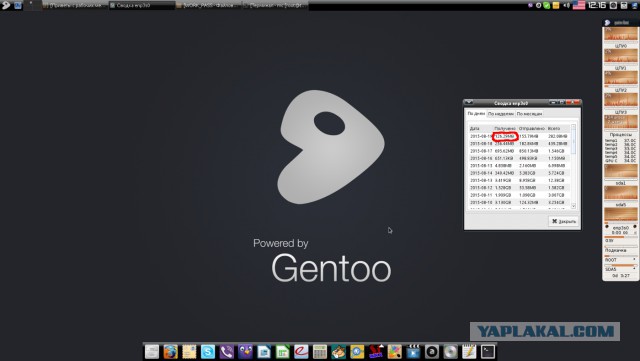Select the 2015-08-16 row
640x361 pixels.
click(x=519, y=158)
